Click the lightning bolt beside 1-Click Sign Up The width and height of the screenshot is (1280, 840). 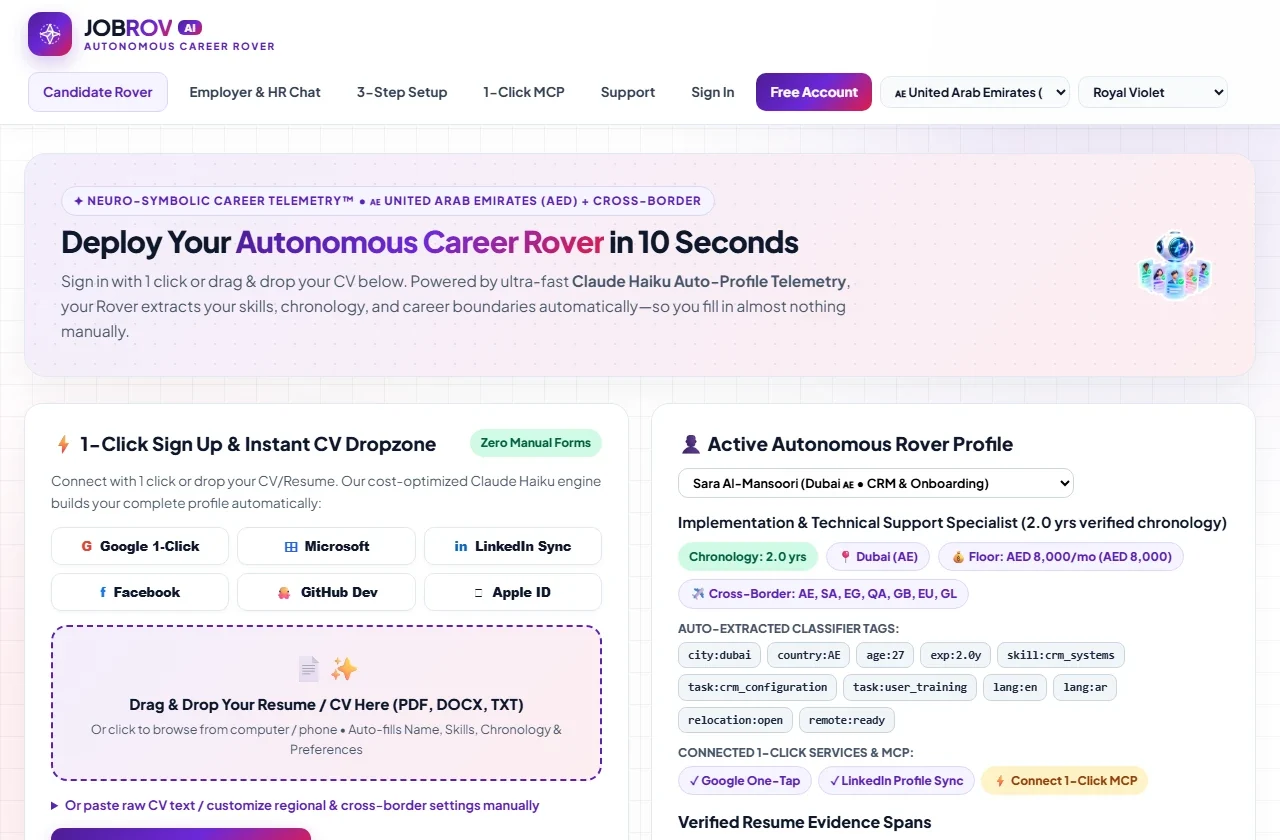coord(63,444)
